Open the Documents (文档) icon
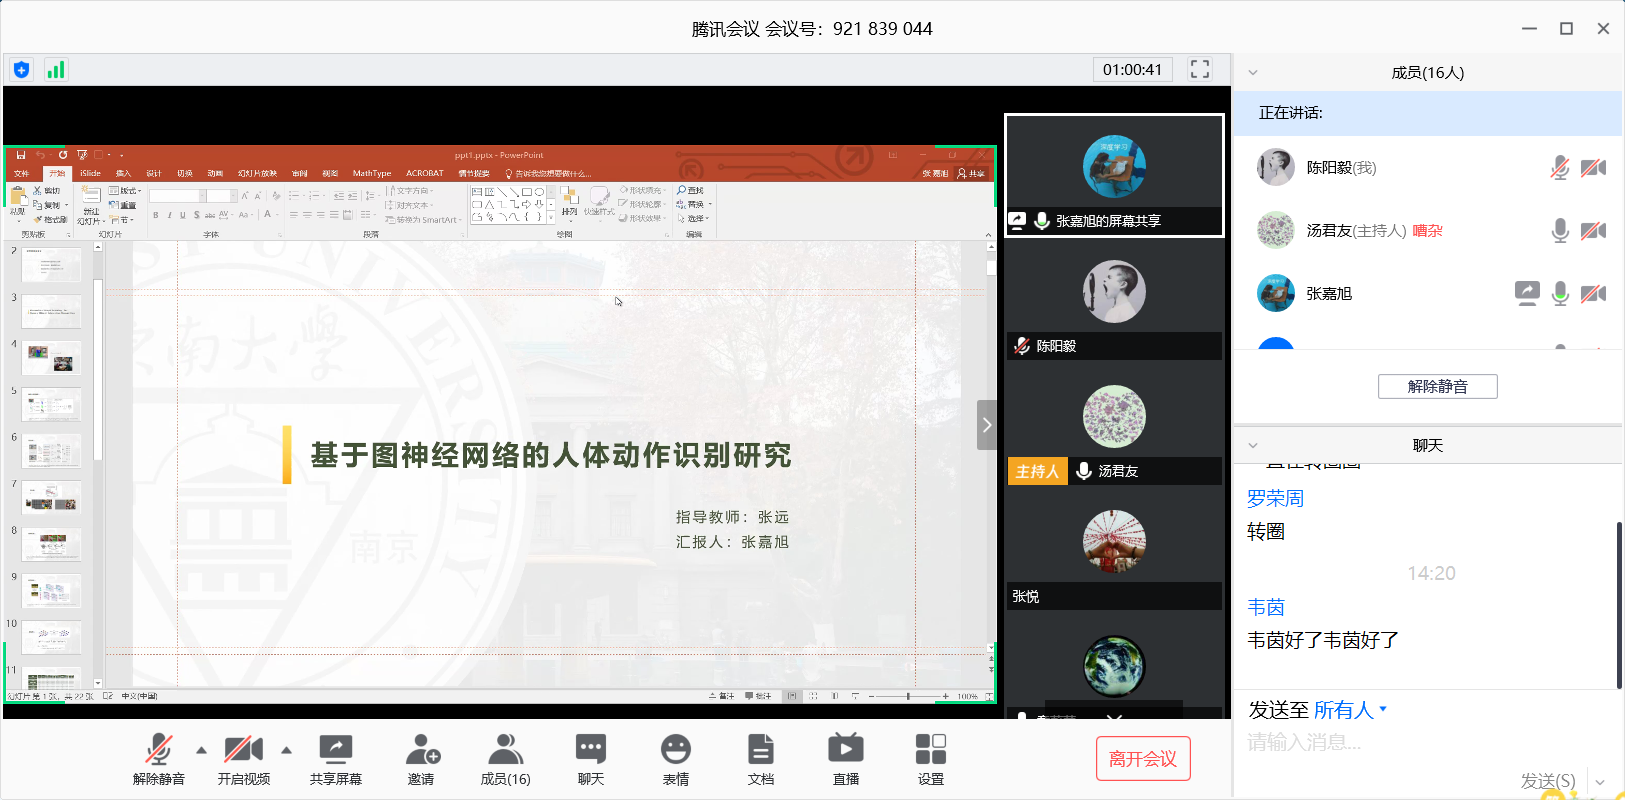This screenshot has width=1625, height=800. 760,759
